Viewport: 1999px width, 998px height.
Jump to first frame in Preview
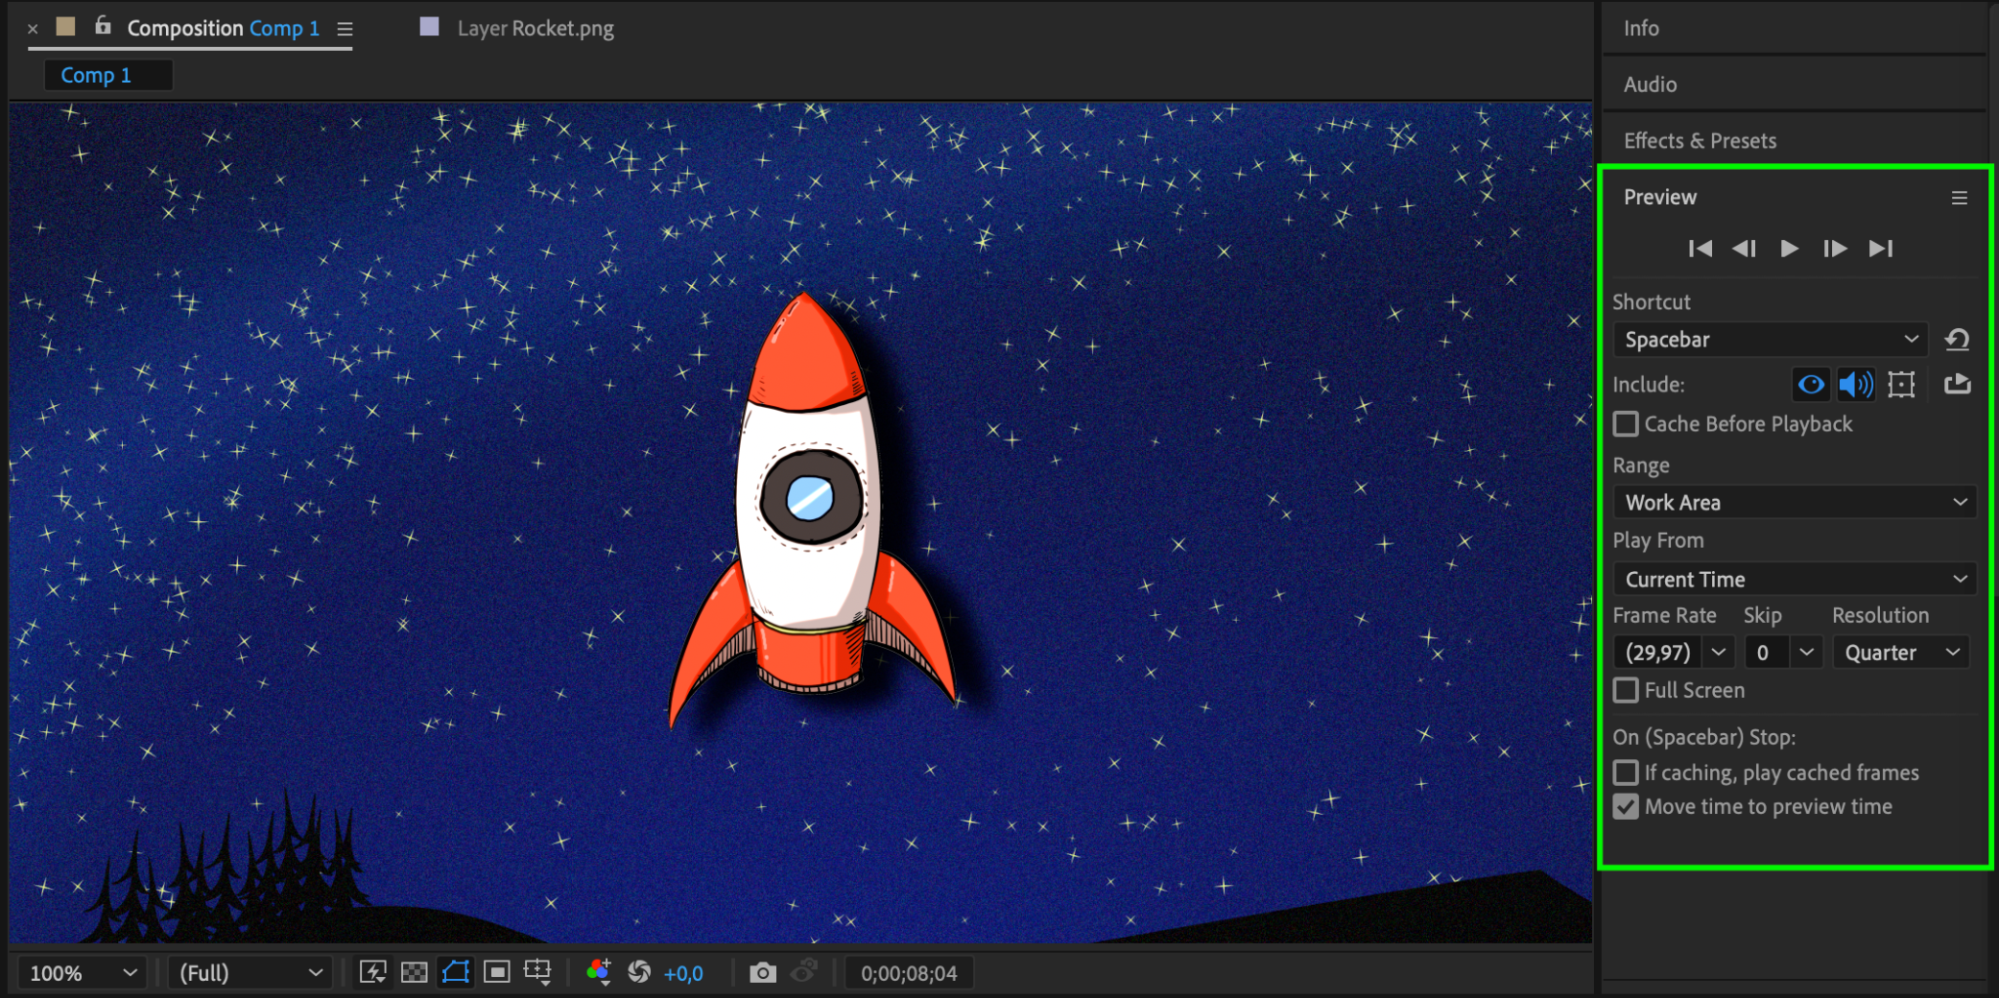coord(1699,248)
